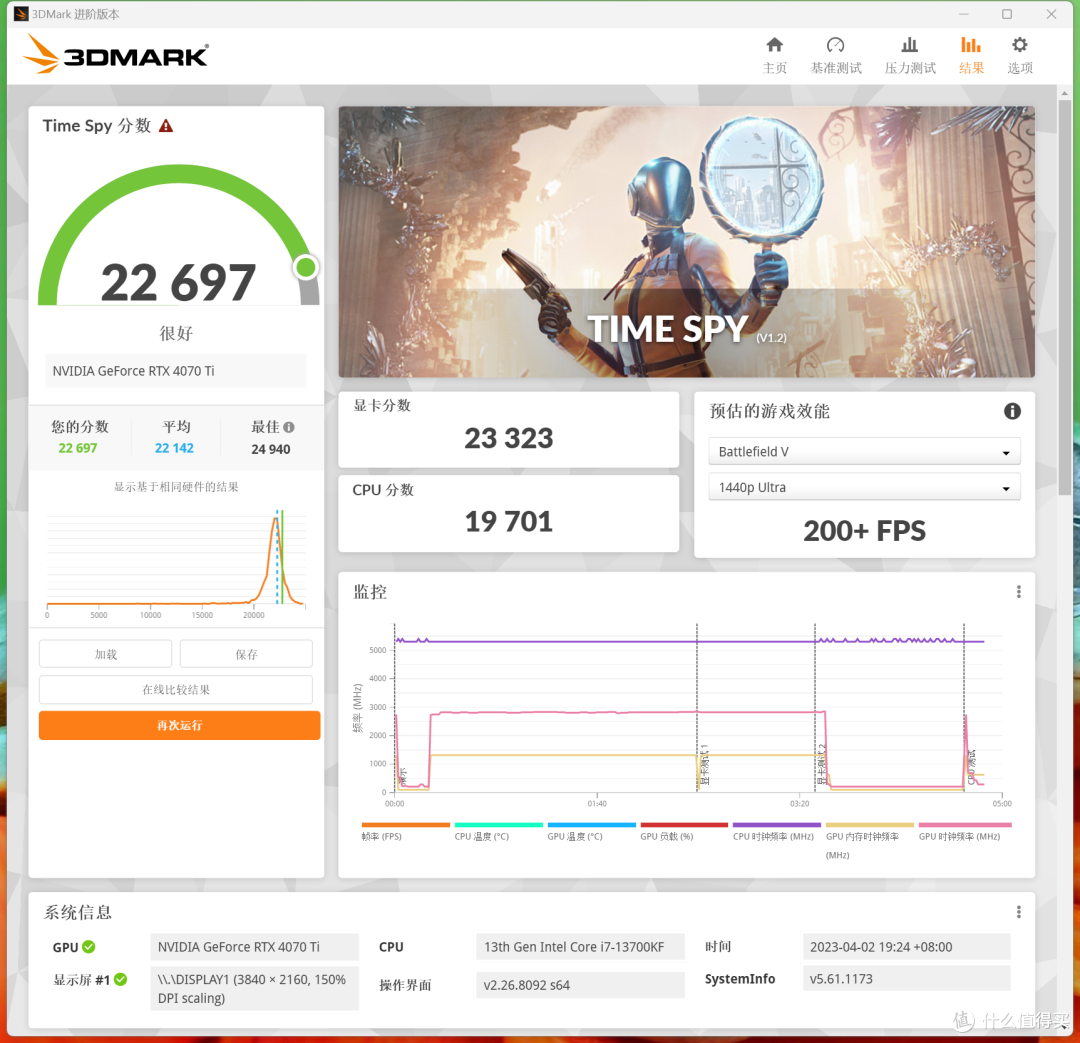Switch to the 结果 results tab
Viewport: 1080px width, 1043px height.
pos(970,55)
